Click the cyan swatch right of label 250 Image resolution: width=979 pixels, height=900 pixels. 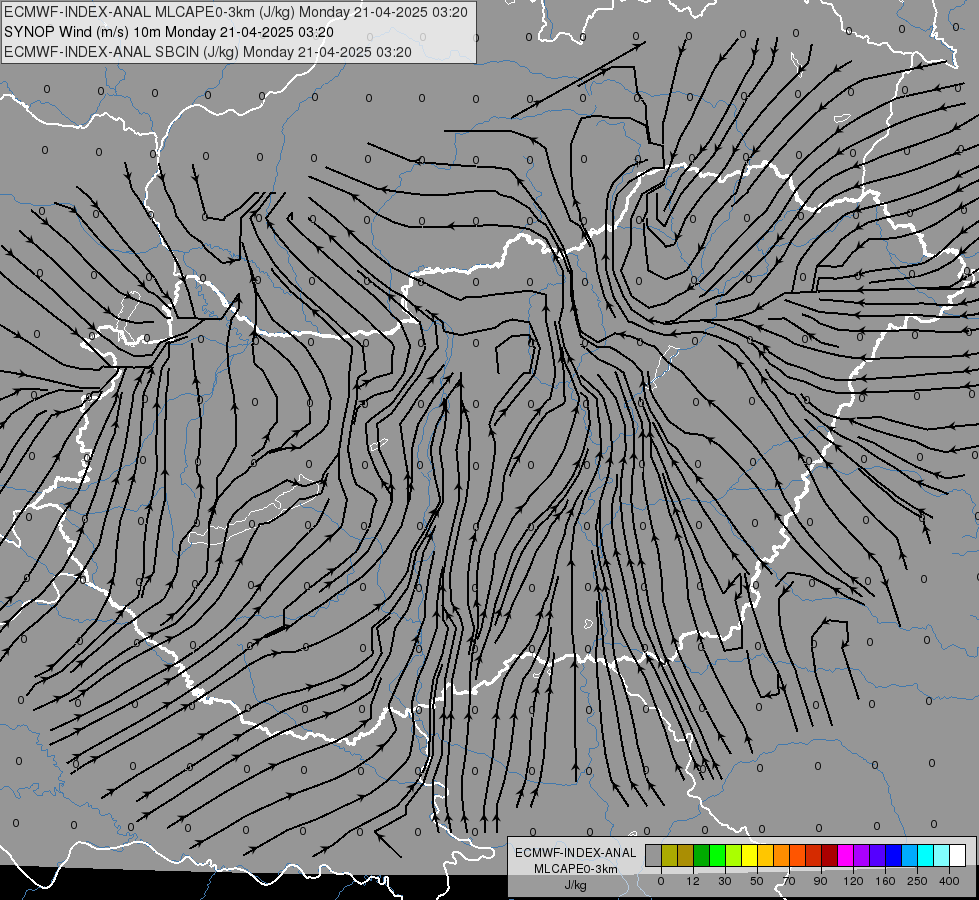click(x=926, y=855)
